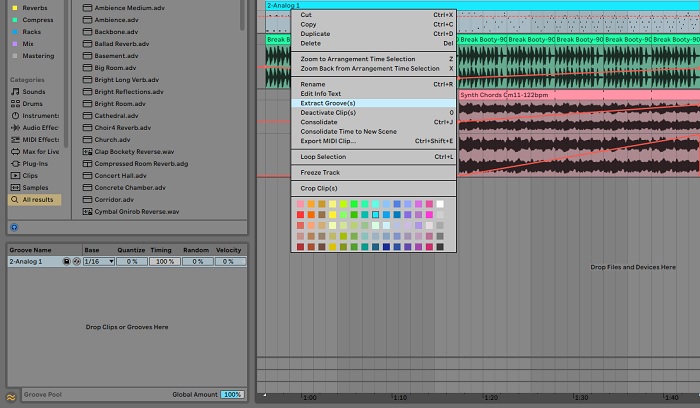Select Consolidate Time to New Scene
700x408 pixels.
coord(373,132)
